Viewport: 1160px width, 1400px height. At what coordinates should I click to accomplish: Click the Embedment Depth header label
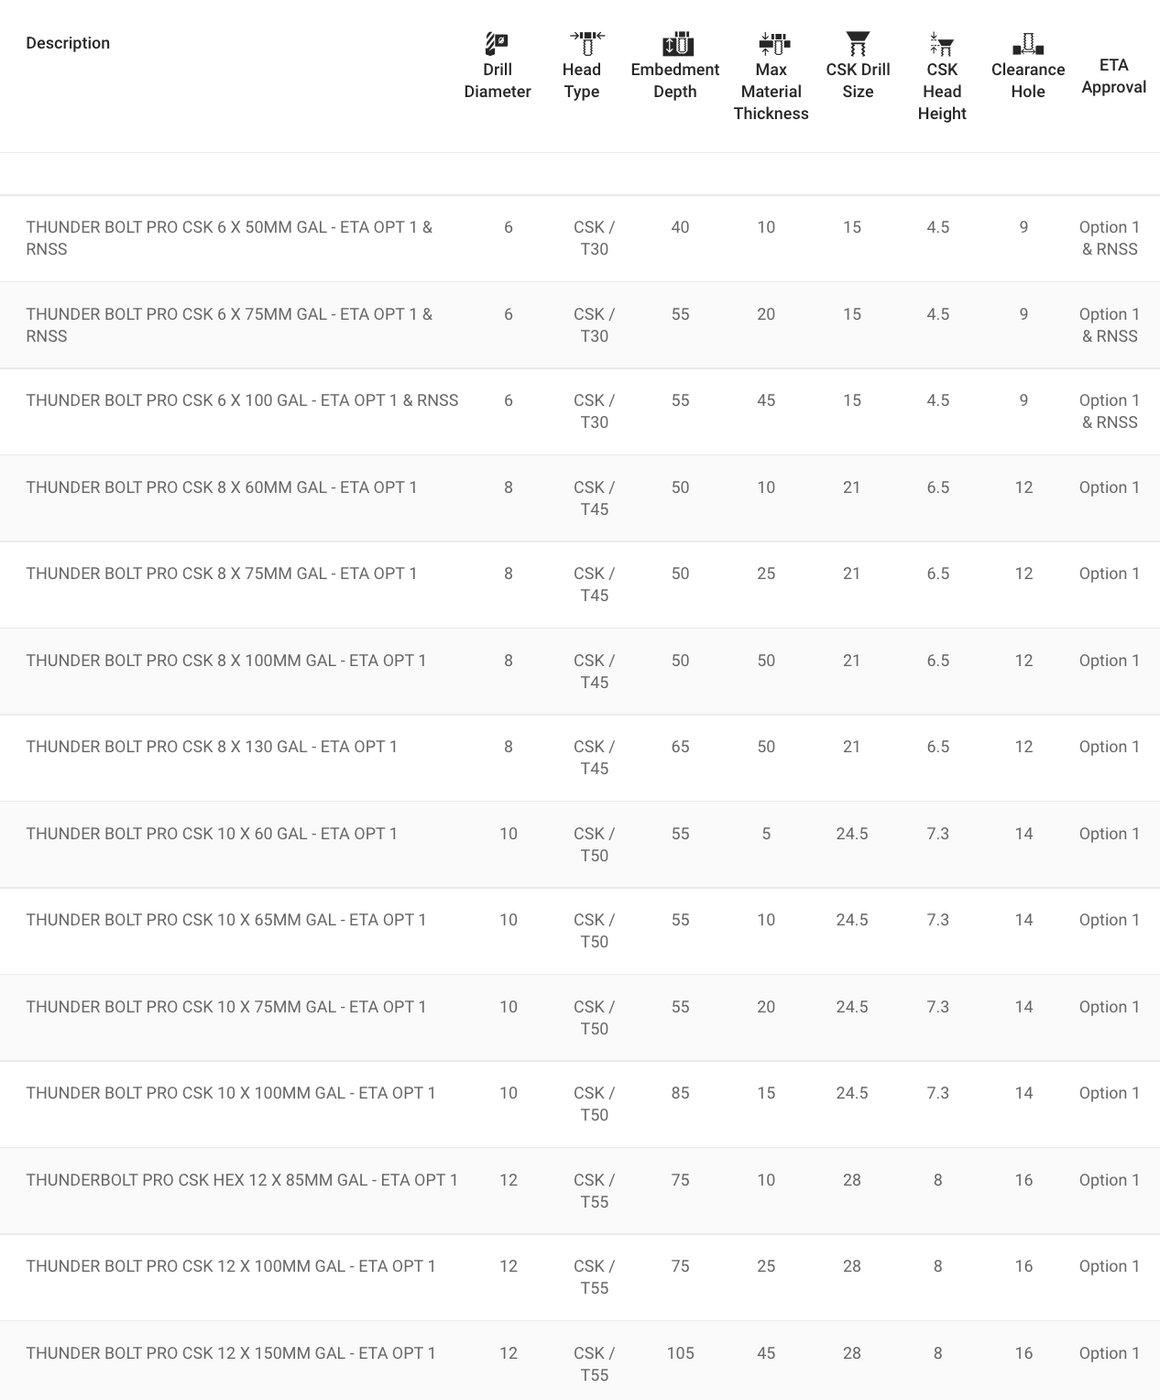675,80
